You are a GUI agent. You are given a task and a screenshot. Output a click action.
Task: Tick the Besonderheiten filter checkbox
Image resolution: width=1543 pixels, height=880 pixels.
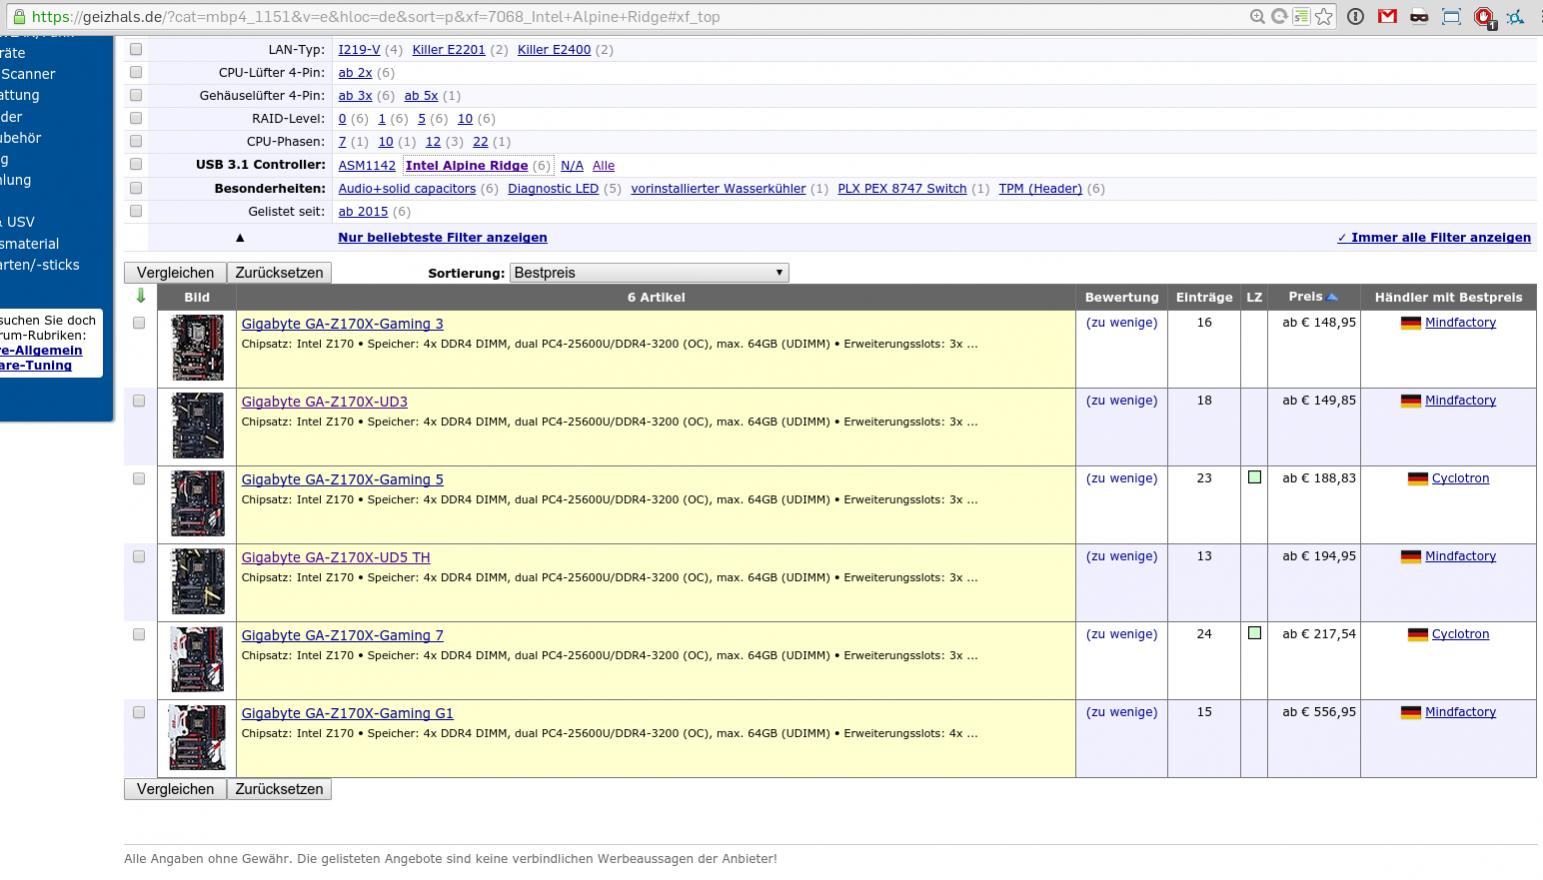pyautogui.click(x=136, y=188)
